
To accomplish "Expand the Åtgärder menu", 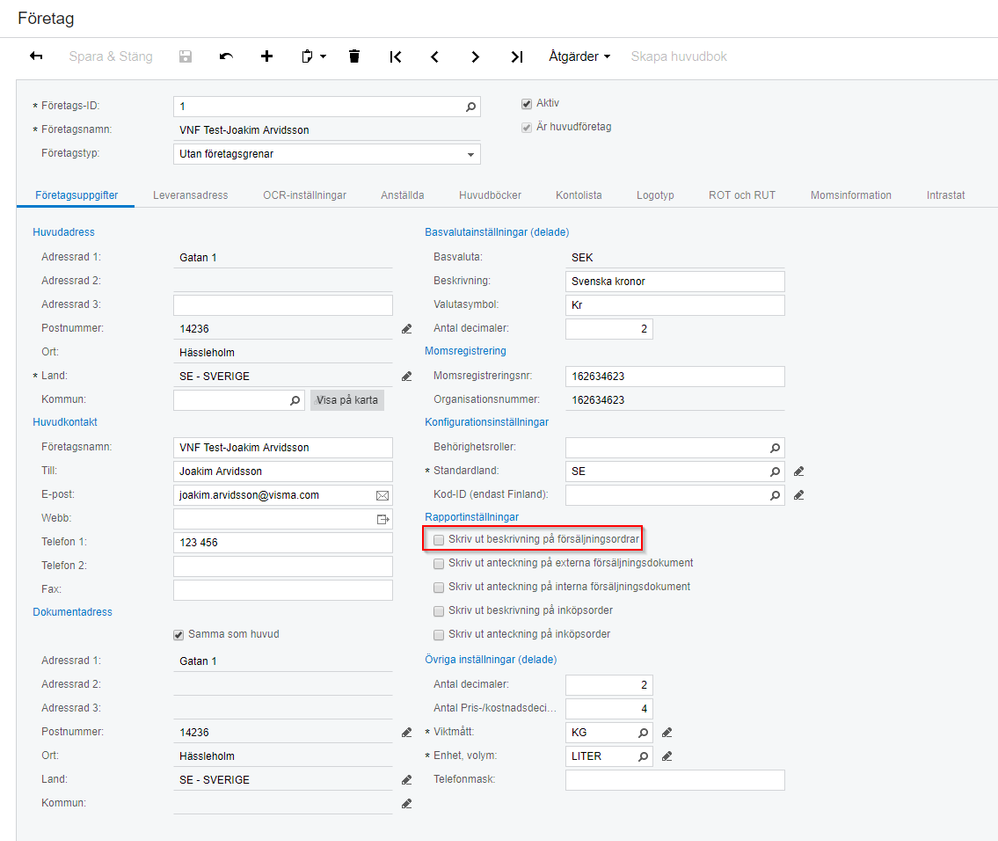I will click(579, 57).
